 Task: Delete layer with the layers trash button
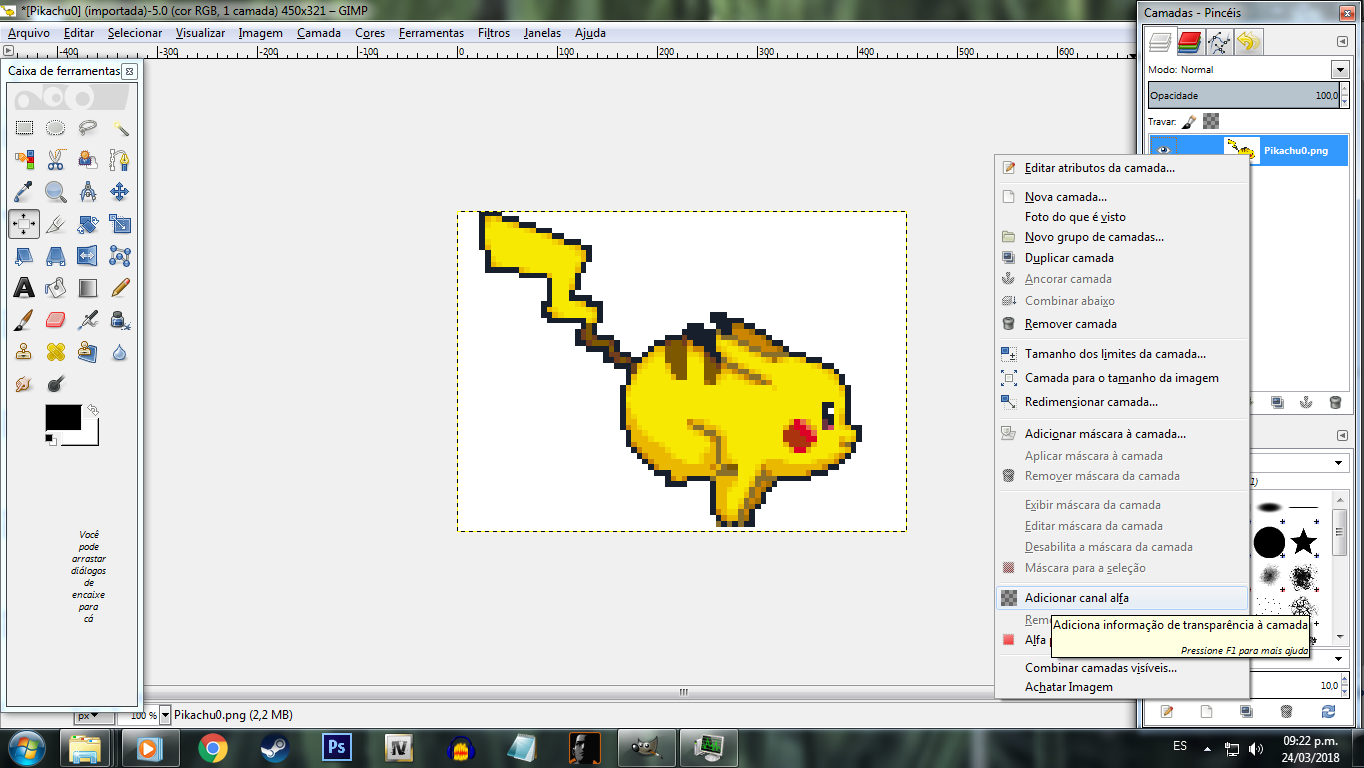(x=1335, y=402)
